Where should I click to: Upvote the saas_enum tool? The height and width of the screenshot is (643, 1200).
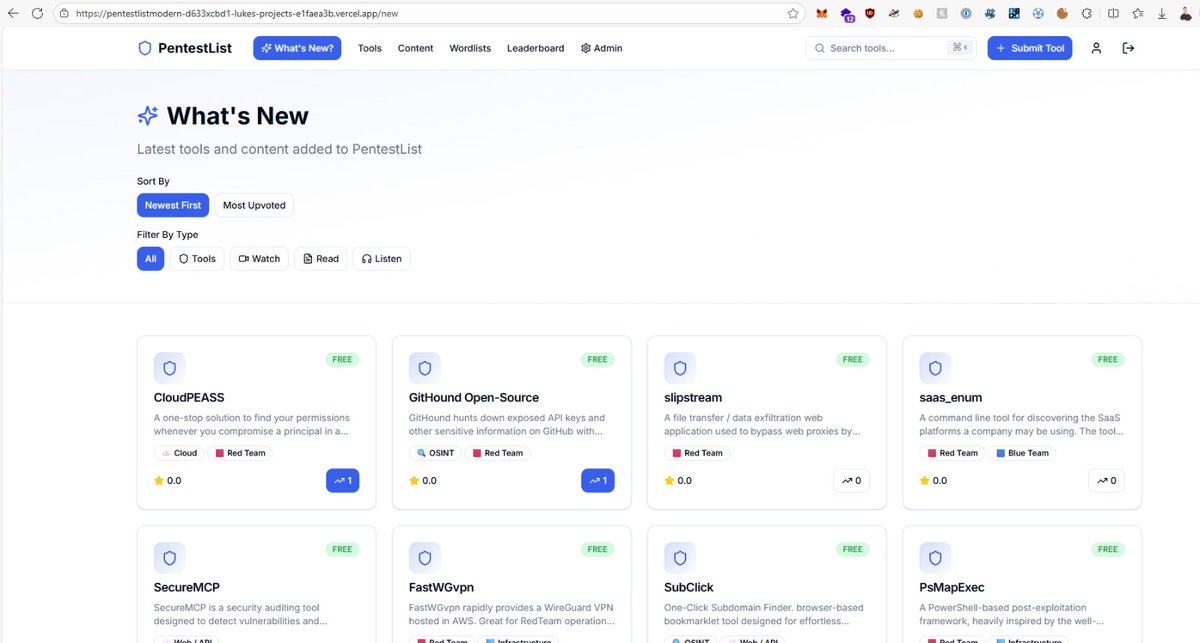click(1105, 481)
